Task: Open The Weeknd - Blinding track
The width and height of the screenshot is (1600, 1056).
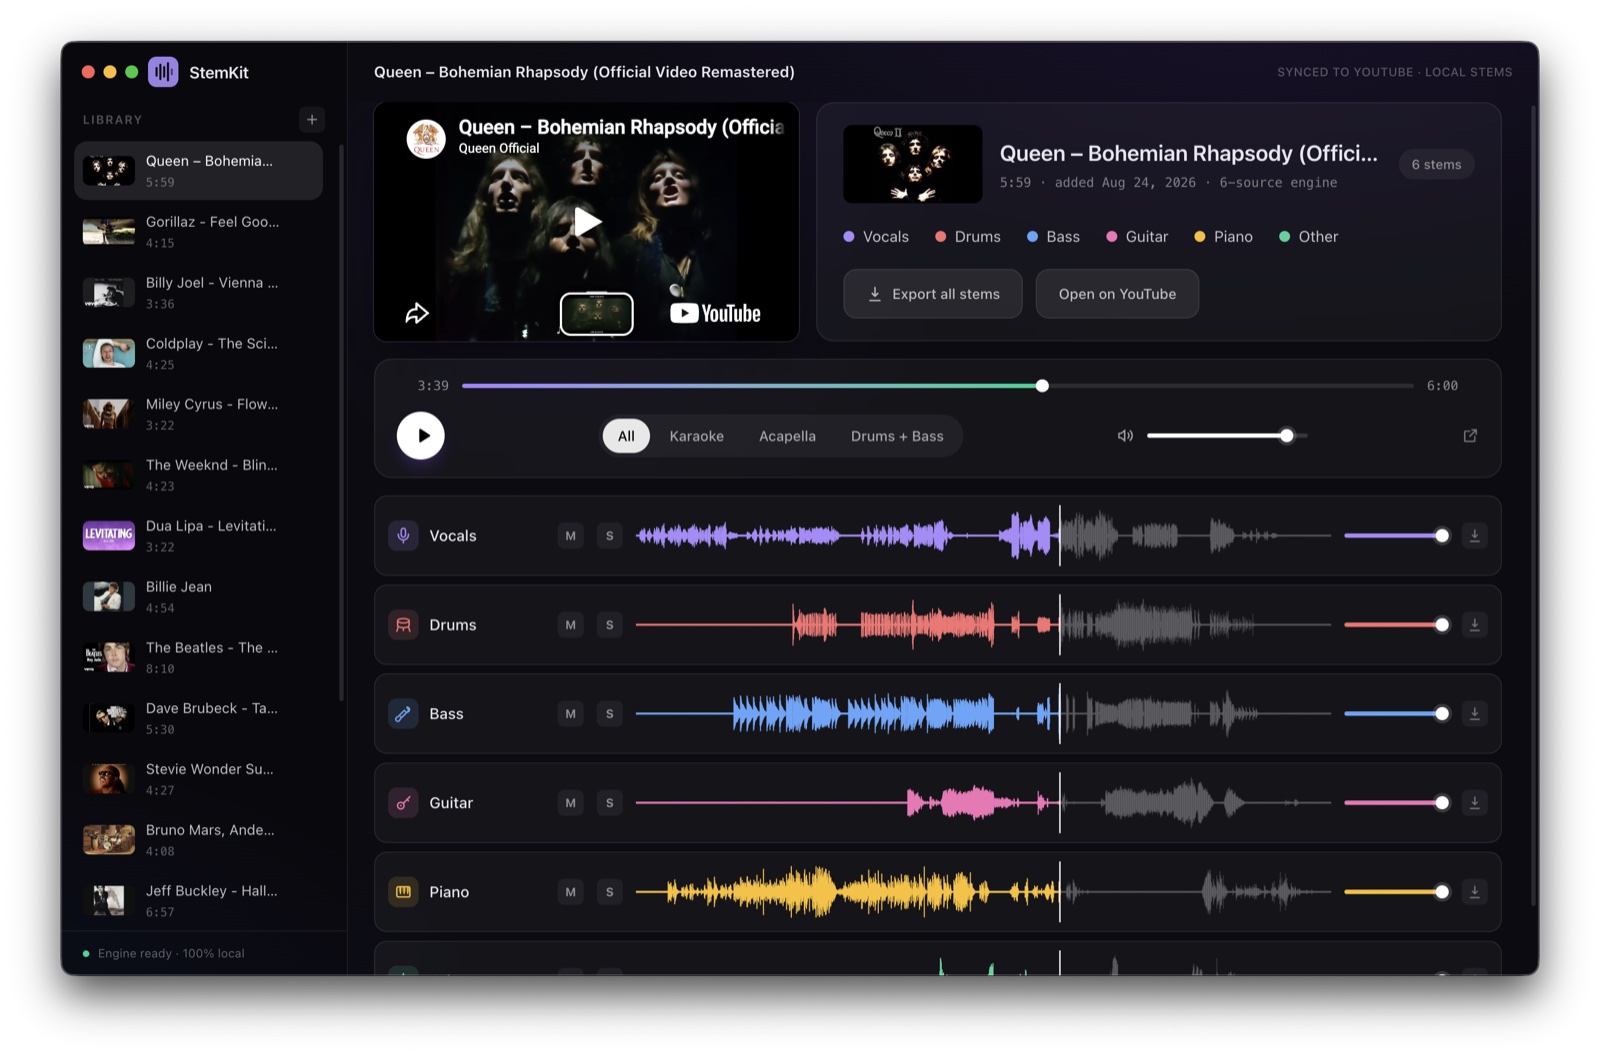Action: pos(198,475)
